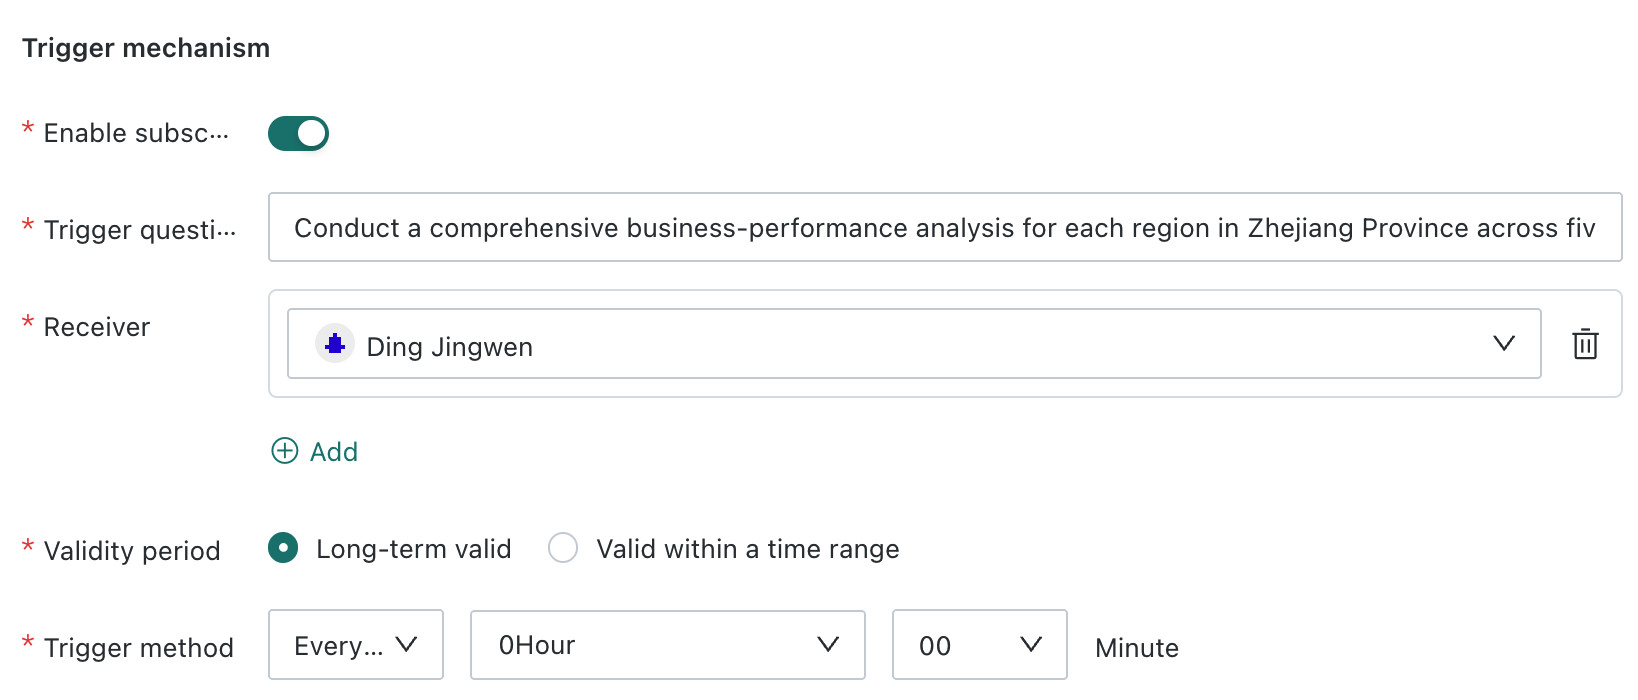This screenshot has width=1638, height=700.
Task: Select the Long-term valid radio button
Action: tap(283, 548)
